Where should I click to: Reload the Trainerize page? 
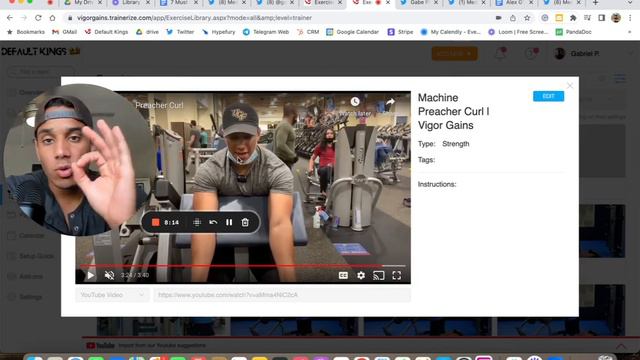(38, 18)
